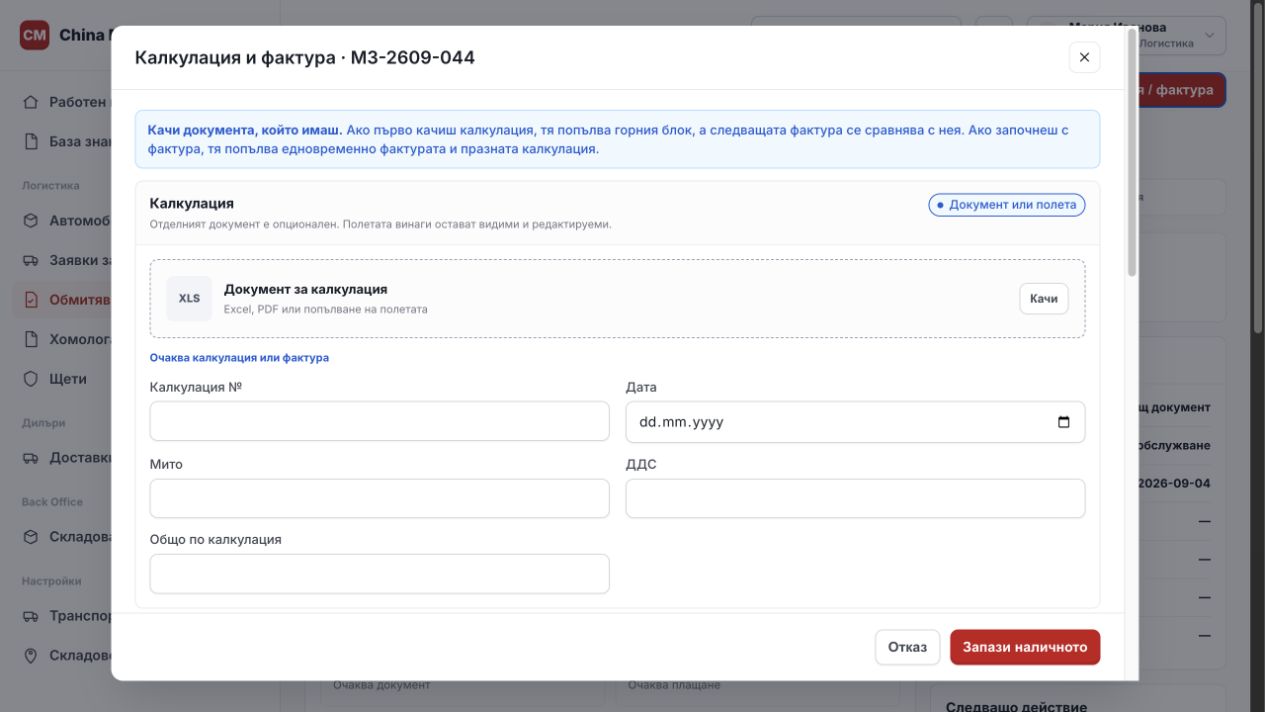Focus the Общо по калкулация input field

(x=379, y=574)
